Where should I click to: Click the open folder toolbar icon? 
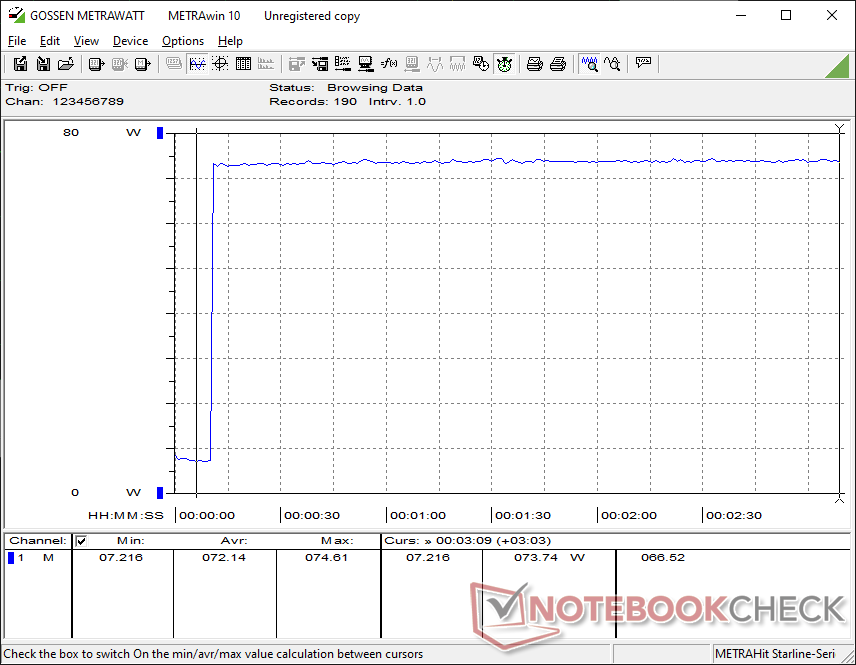65,64
